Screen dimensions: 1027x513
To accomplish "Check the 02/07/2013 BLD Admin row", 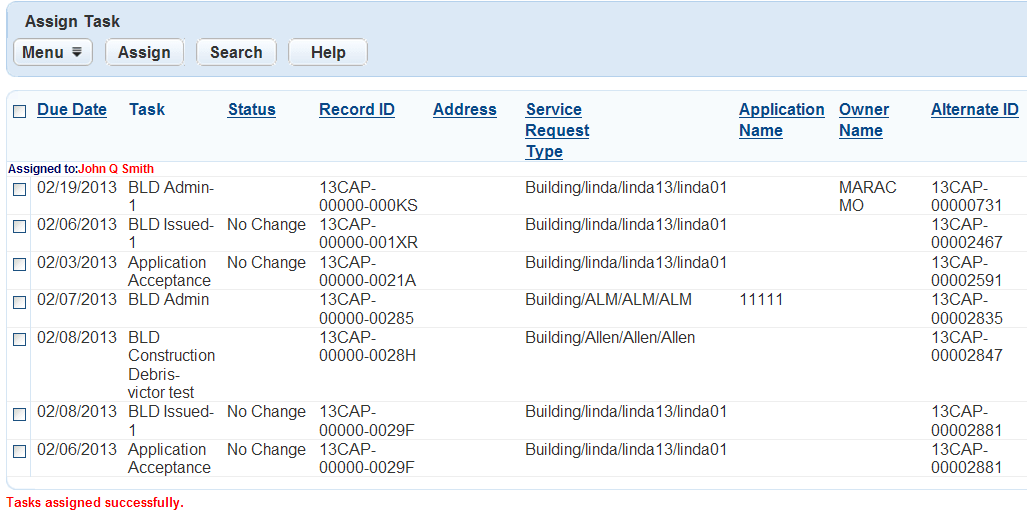I will click(x=19, y=302).
